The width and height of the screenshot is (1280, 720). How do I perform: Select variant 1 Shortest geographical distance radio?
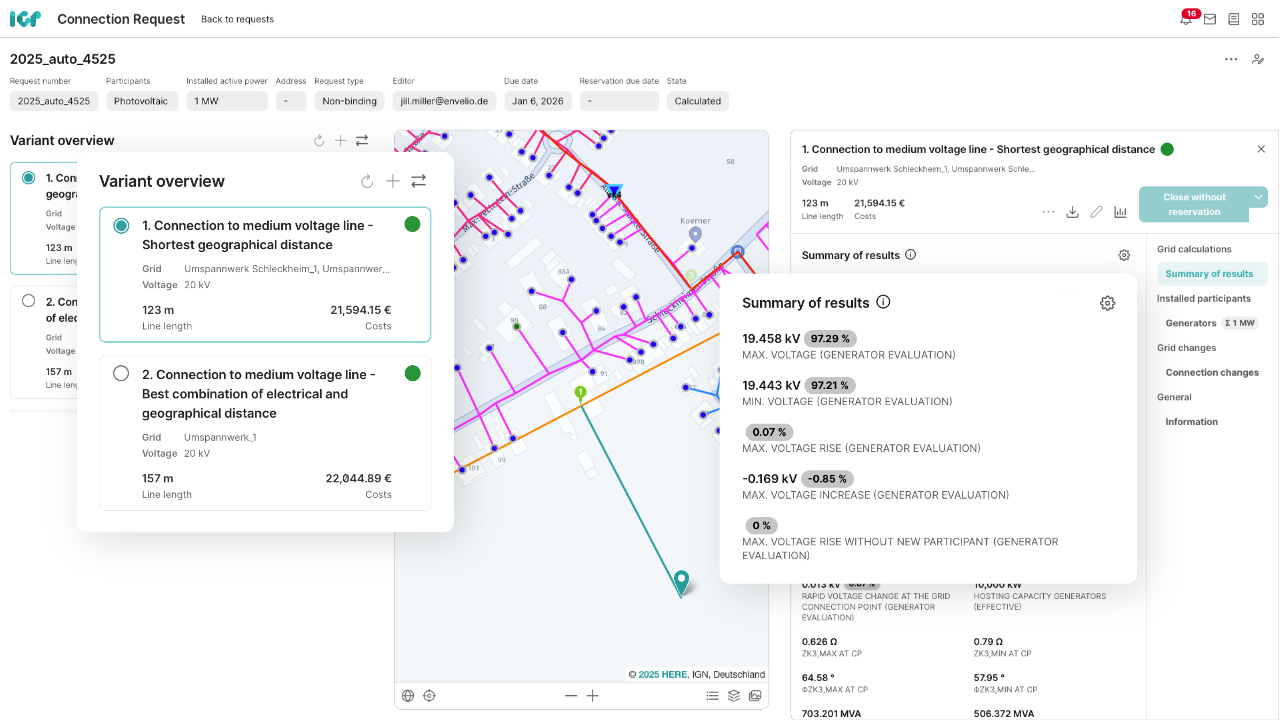pos(121,226)
